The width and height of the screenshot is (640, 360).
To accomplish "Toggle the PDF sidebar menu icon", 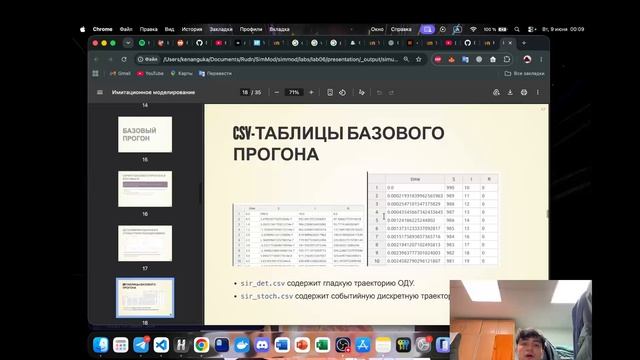I will click(x=100, y=92).
